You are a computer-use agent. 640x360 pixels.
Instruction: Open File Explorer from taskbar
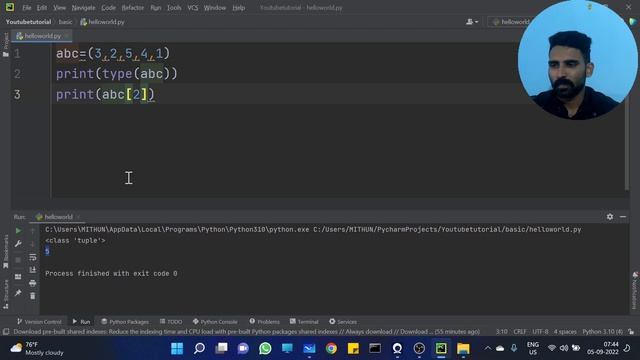463,349
